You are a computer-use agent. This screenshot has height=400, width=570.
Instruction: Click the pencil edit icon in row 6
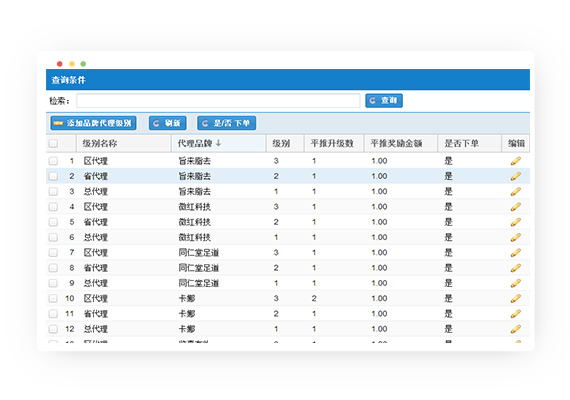pos(515,237)
